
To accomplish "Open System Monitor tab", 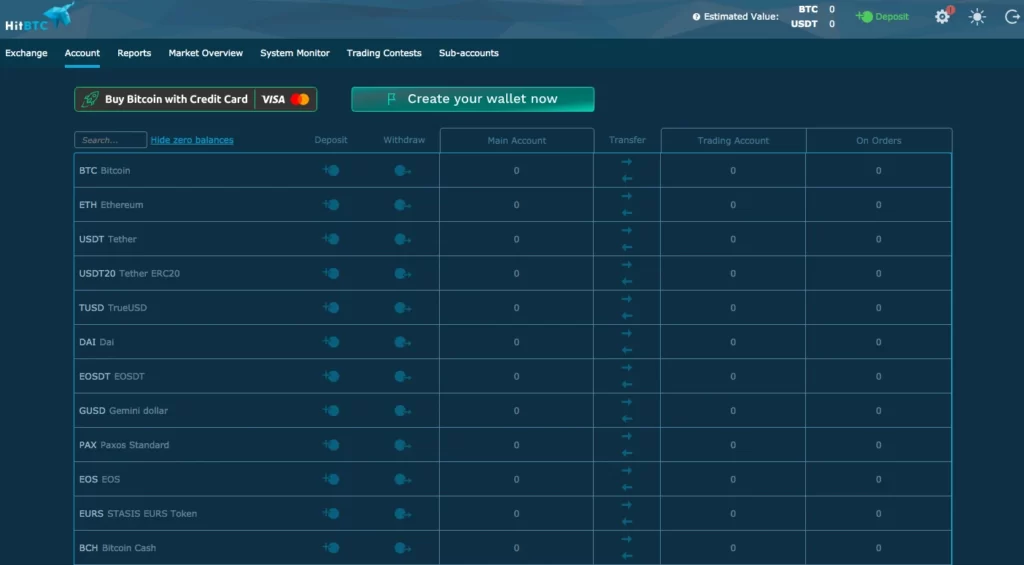I will point(295,53).
